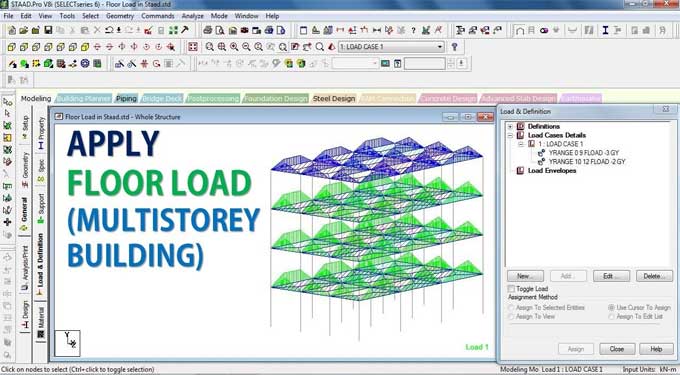Open the Commands menu

[x=157, y=16]
